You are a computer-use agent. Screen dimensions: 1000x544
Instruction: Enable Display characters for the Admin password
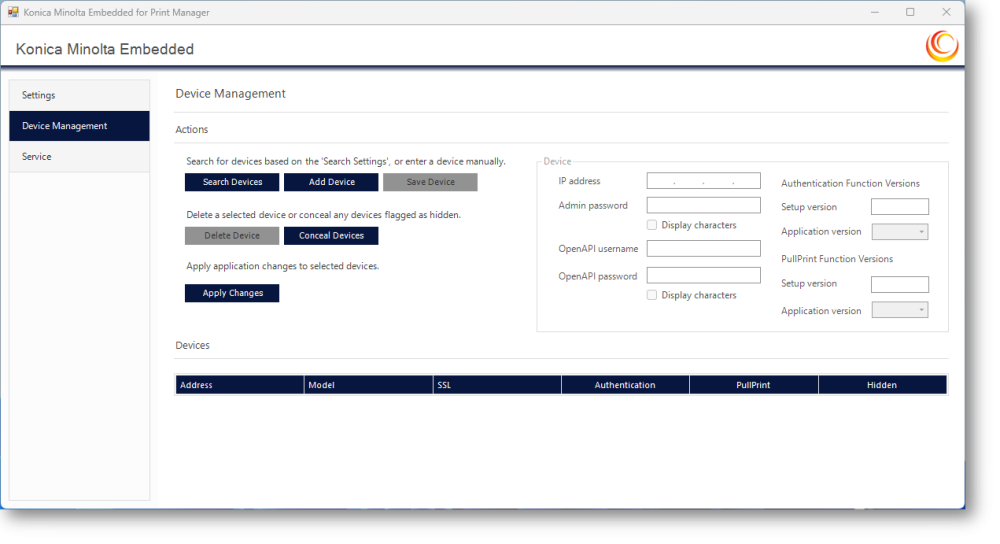tap(652, 224)
